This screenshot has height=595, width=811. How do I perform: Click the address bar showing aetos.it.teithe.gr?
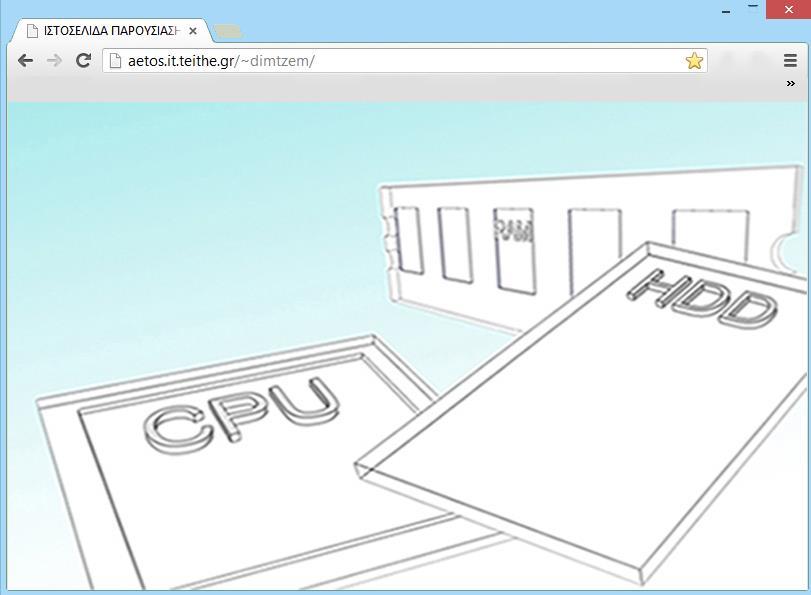pyautogui.click(x=404, y=61)
